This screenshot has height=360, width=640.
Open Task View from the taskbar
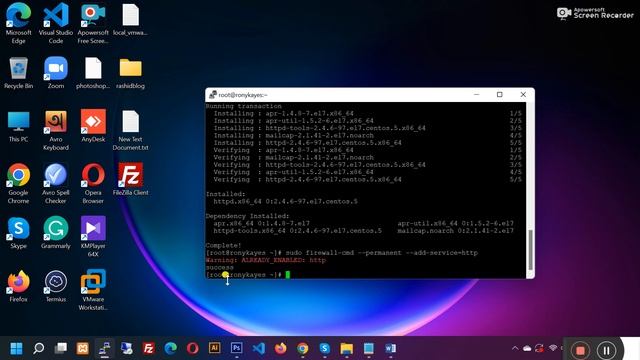point(60,349)
